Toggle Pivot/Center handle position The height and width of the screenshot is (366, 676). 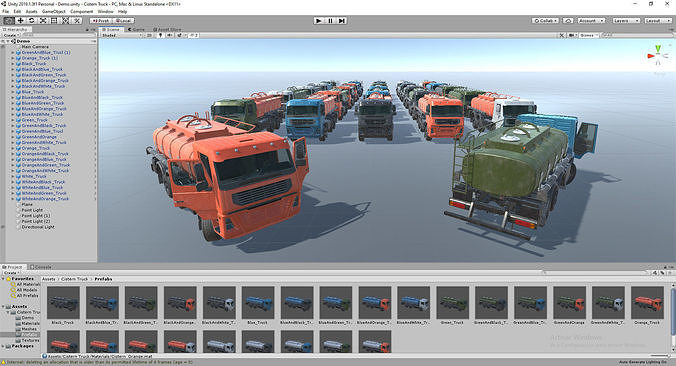pos(101,20)
